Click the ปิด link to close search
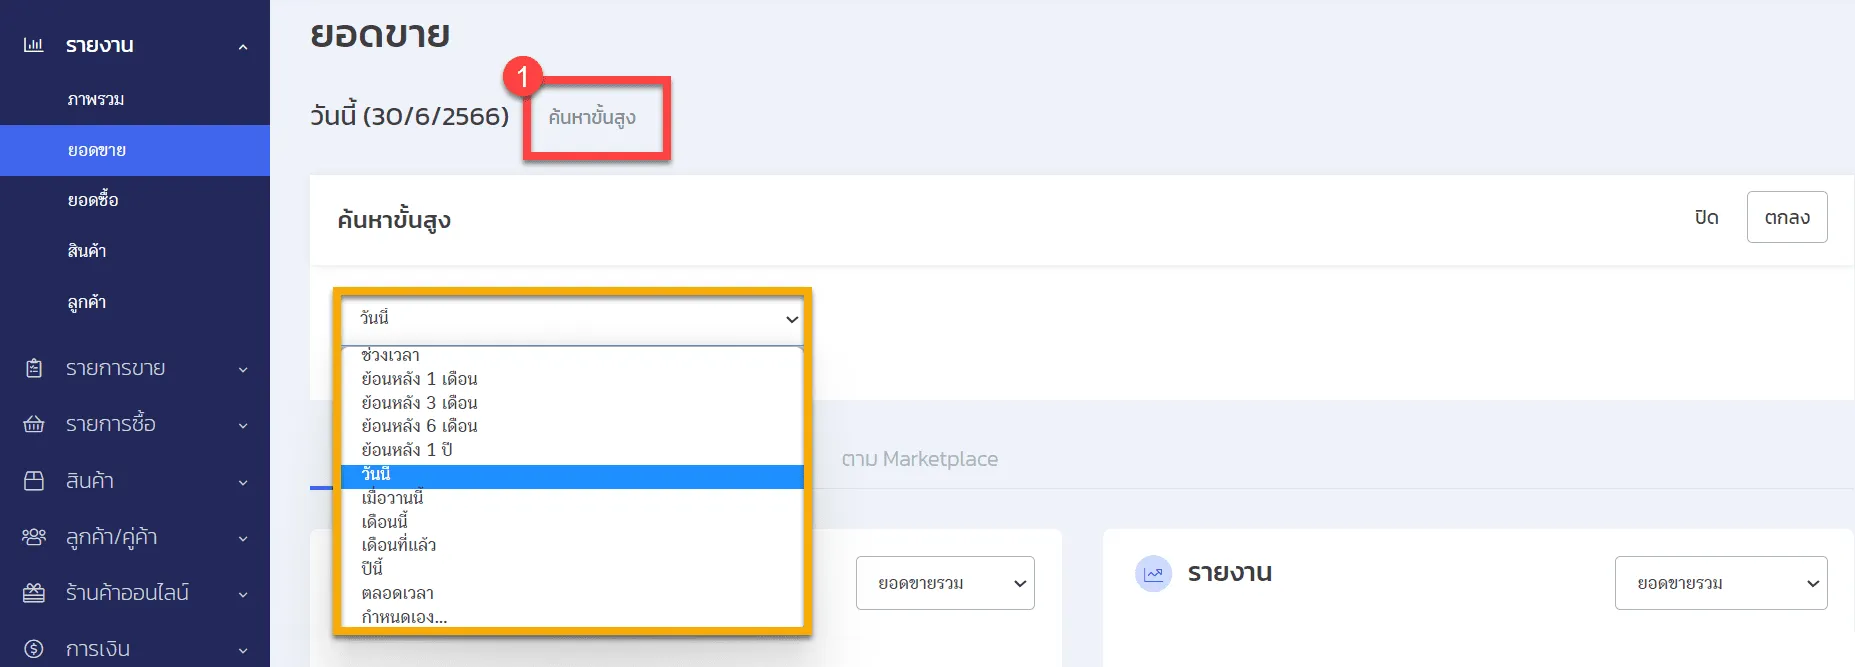This screenshot has width=1855, height=667. tap(1706, 217)
